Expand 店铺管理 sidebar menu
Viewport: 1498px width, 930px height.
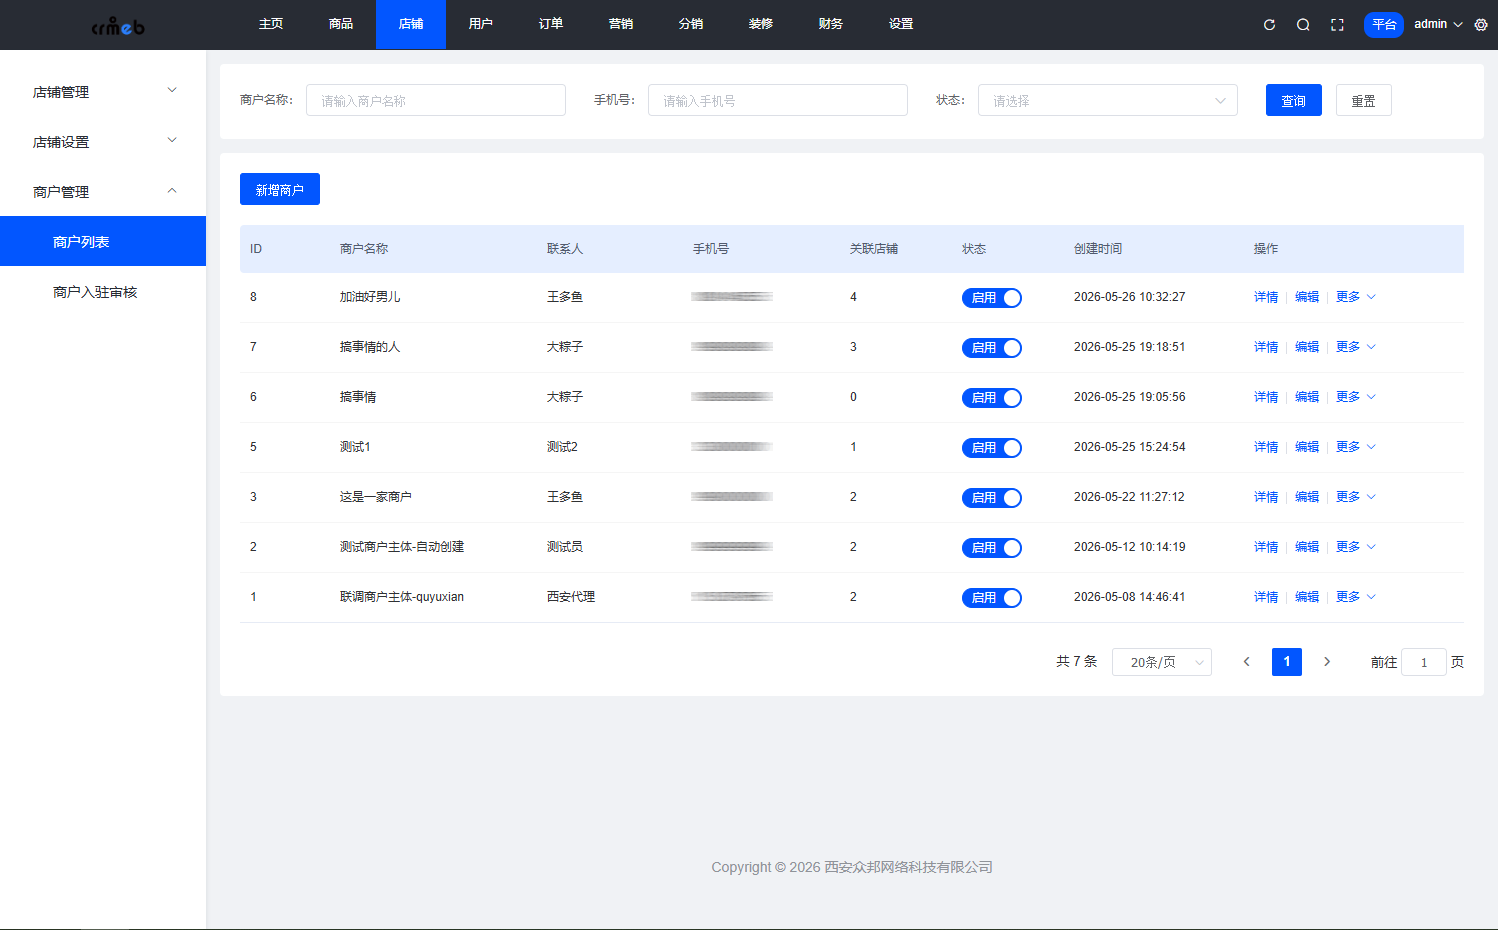[x=103, y=92]
